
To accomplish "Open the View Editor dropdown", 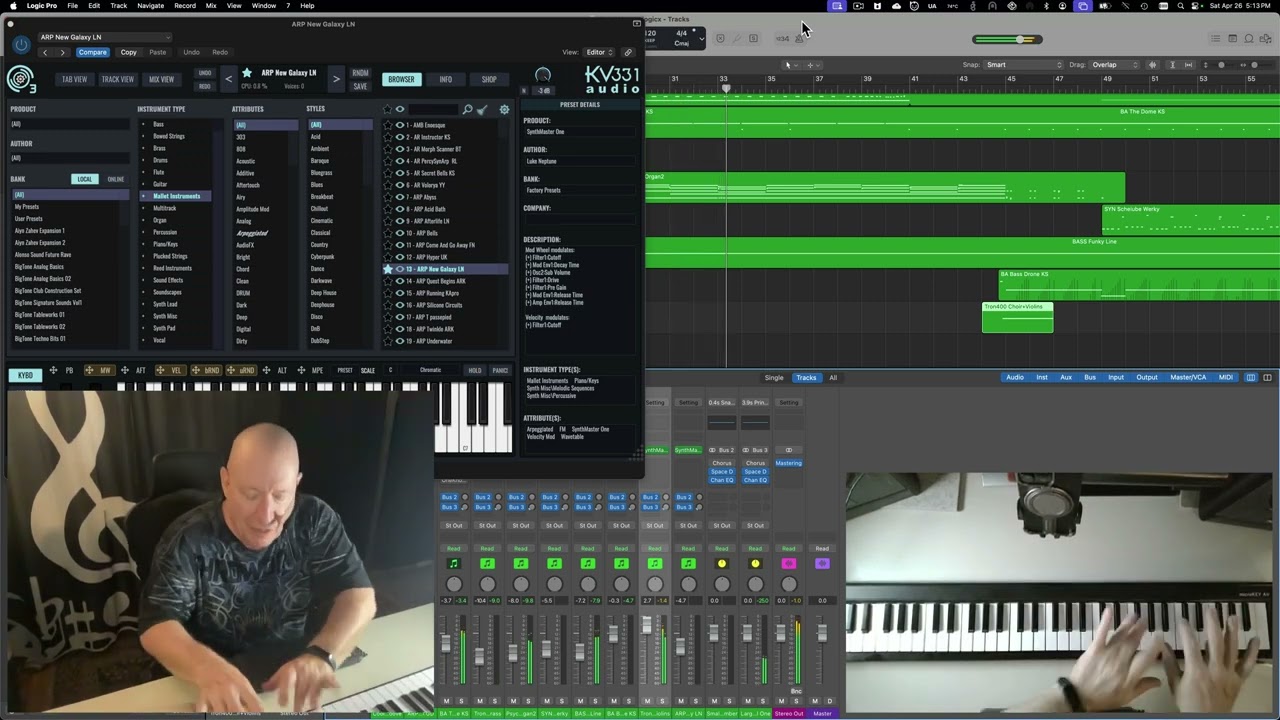I will [600, 52].
